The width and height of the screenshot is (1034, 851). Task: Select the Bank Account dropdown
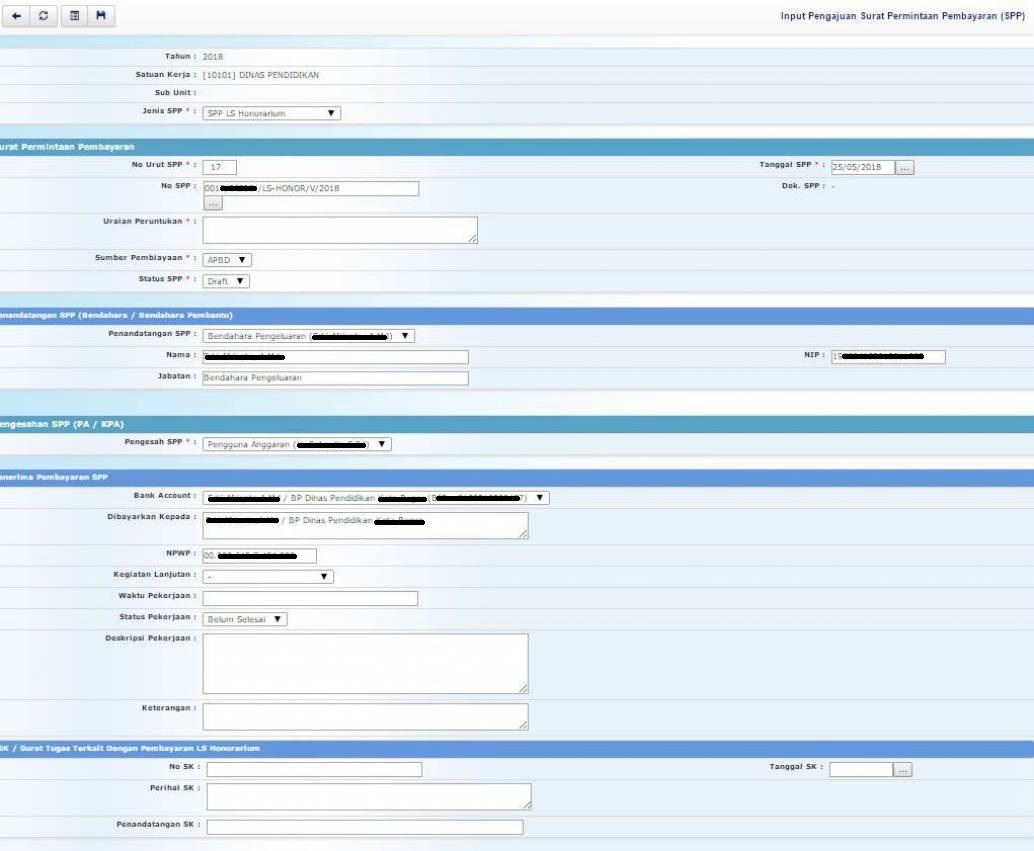(x=375, y=498)
